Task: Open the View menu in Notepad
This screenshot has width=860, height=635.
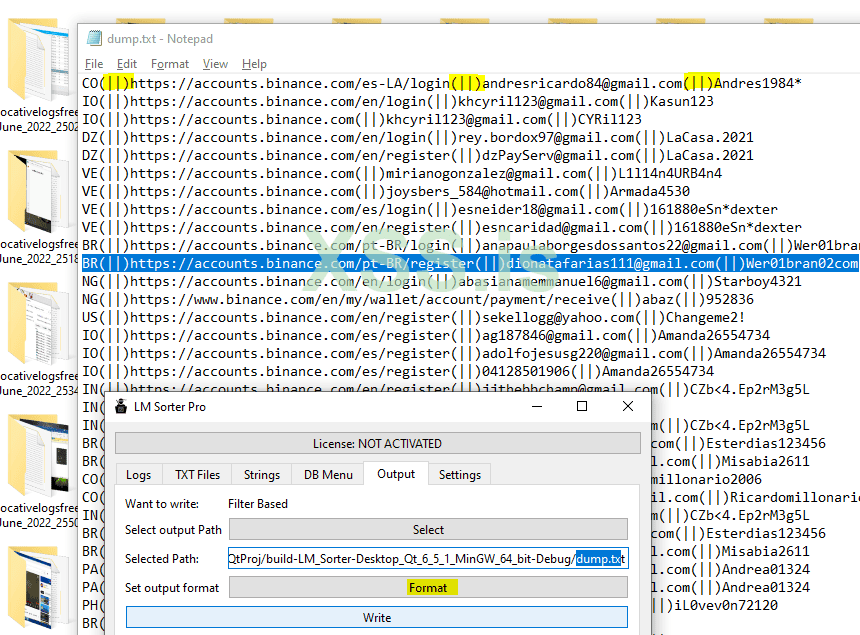Action: 215,64
